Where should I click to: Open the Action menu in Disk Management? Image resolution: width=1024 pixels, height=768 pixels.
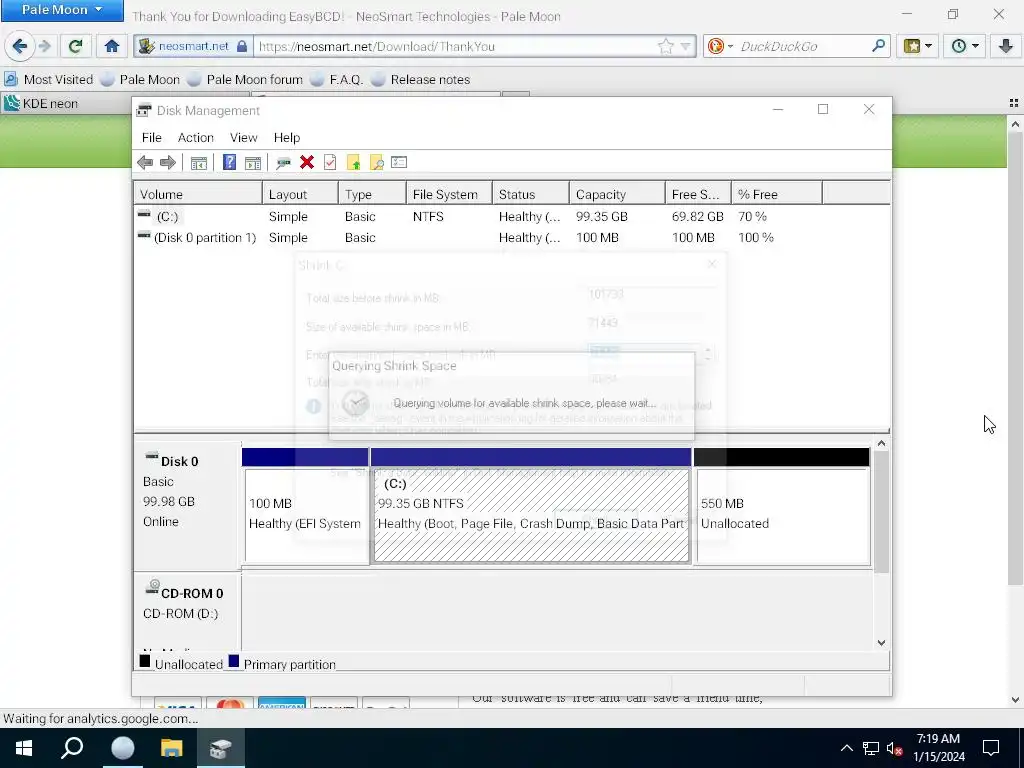tap(196, 138)
